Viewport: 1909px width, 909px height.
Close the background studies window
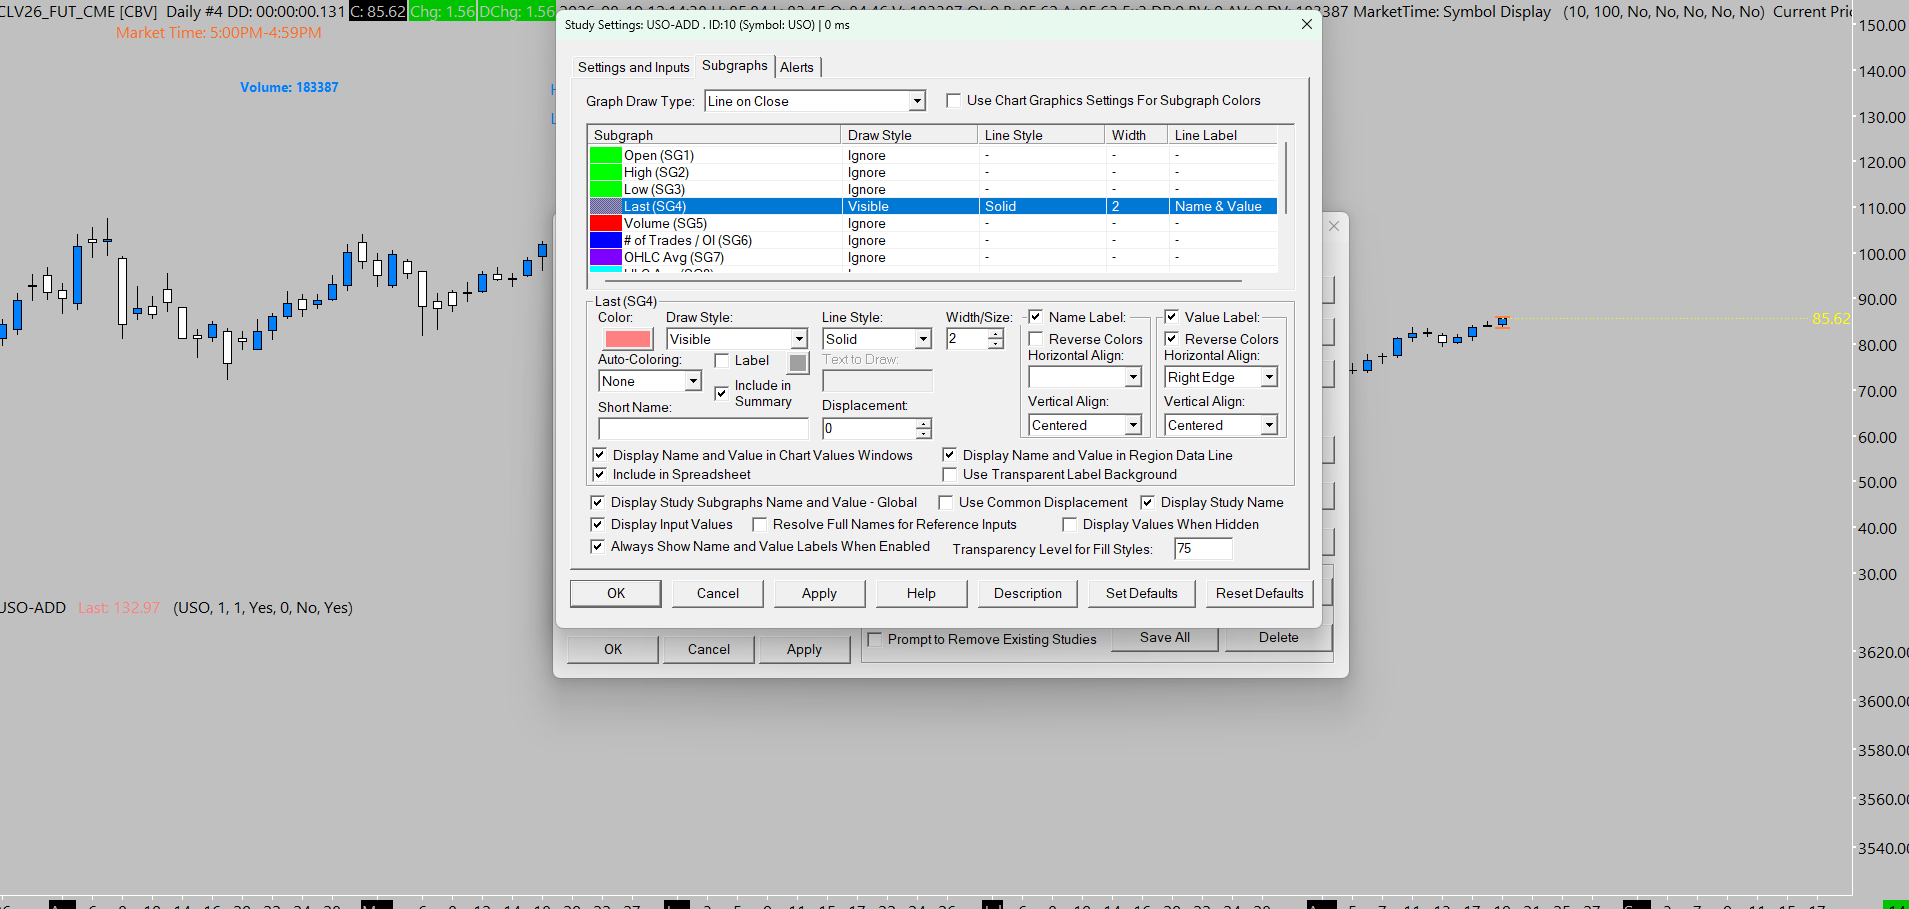point(1334,226)
